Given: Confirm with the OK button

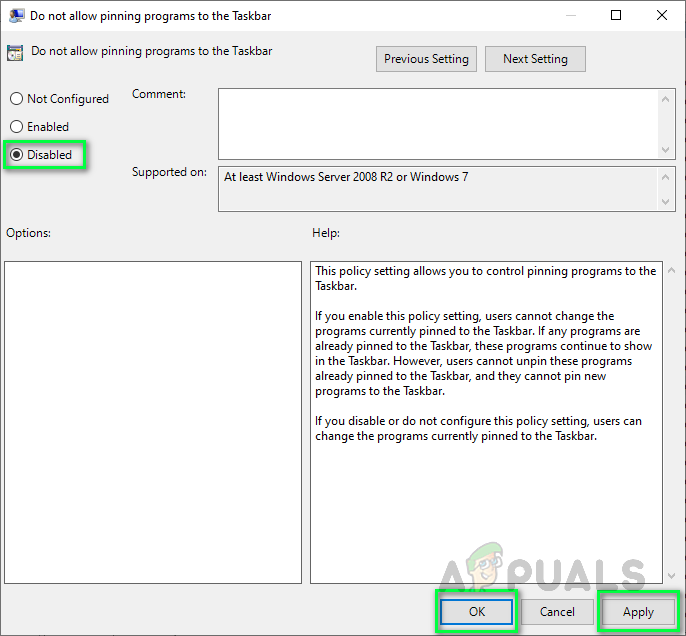Looking at the screenshot, I should (476, 612).
